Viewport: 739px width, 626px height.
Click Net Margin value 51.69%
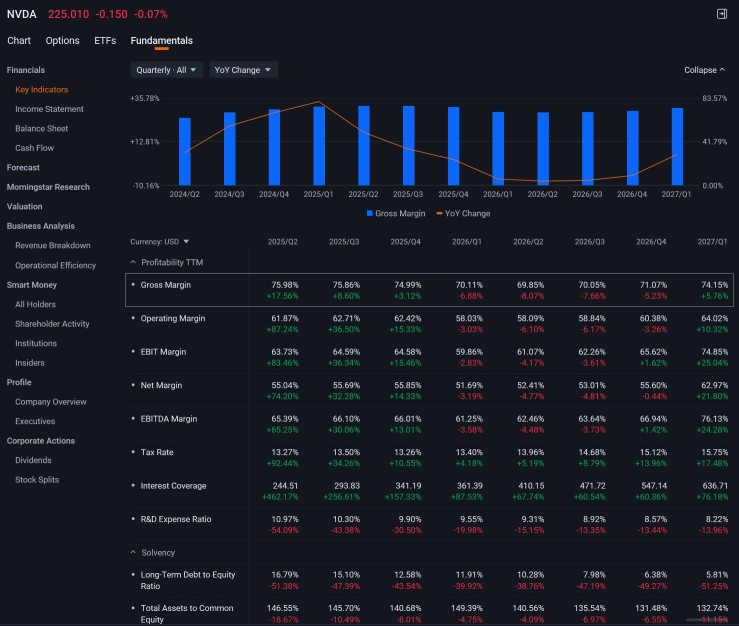tap(469, 385)
